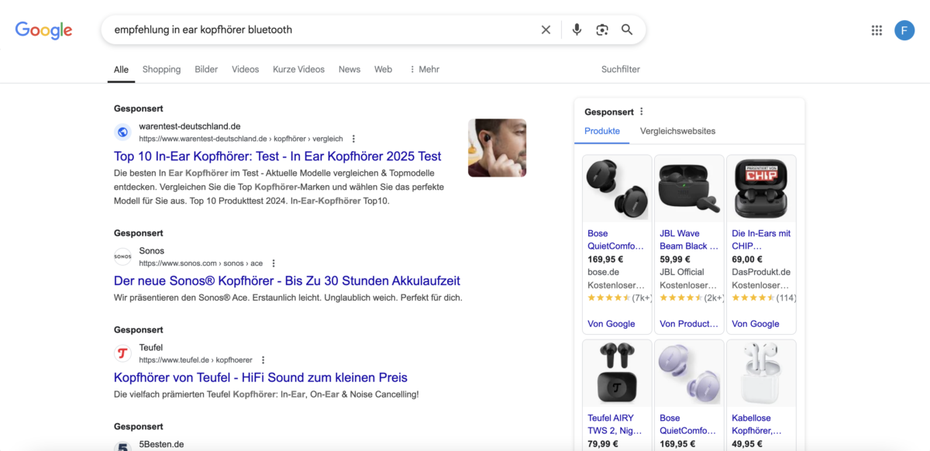Image resolution: width=930 pixels, height=451 pixels.
Task: Click the 69,00 € price
Action: point(747,259)
